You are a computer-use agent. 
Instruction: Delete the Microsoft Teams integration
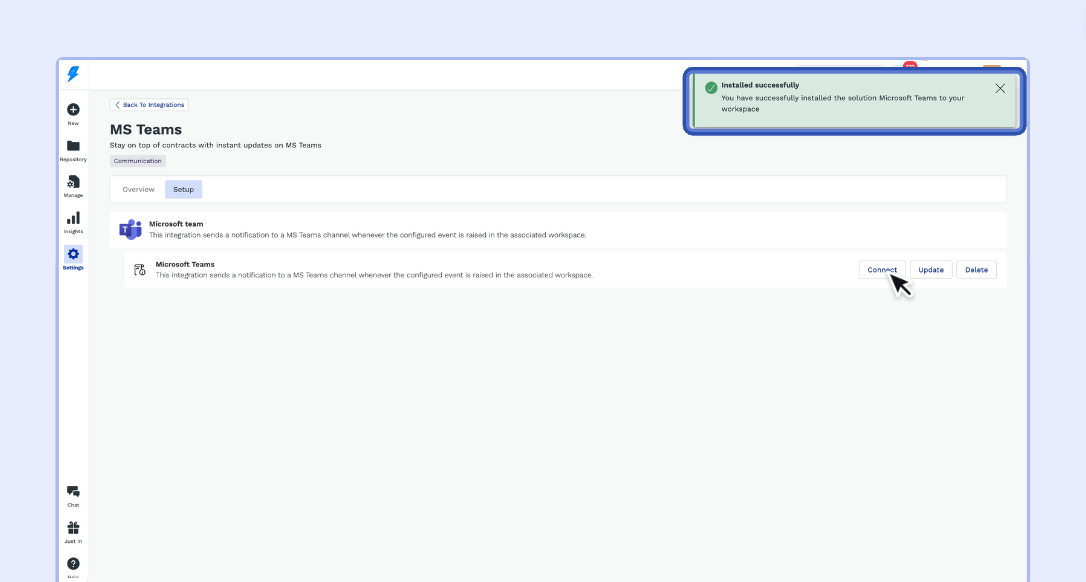[x=977, y=270]
